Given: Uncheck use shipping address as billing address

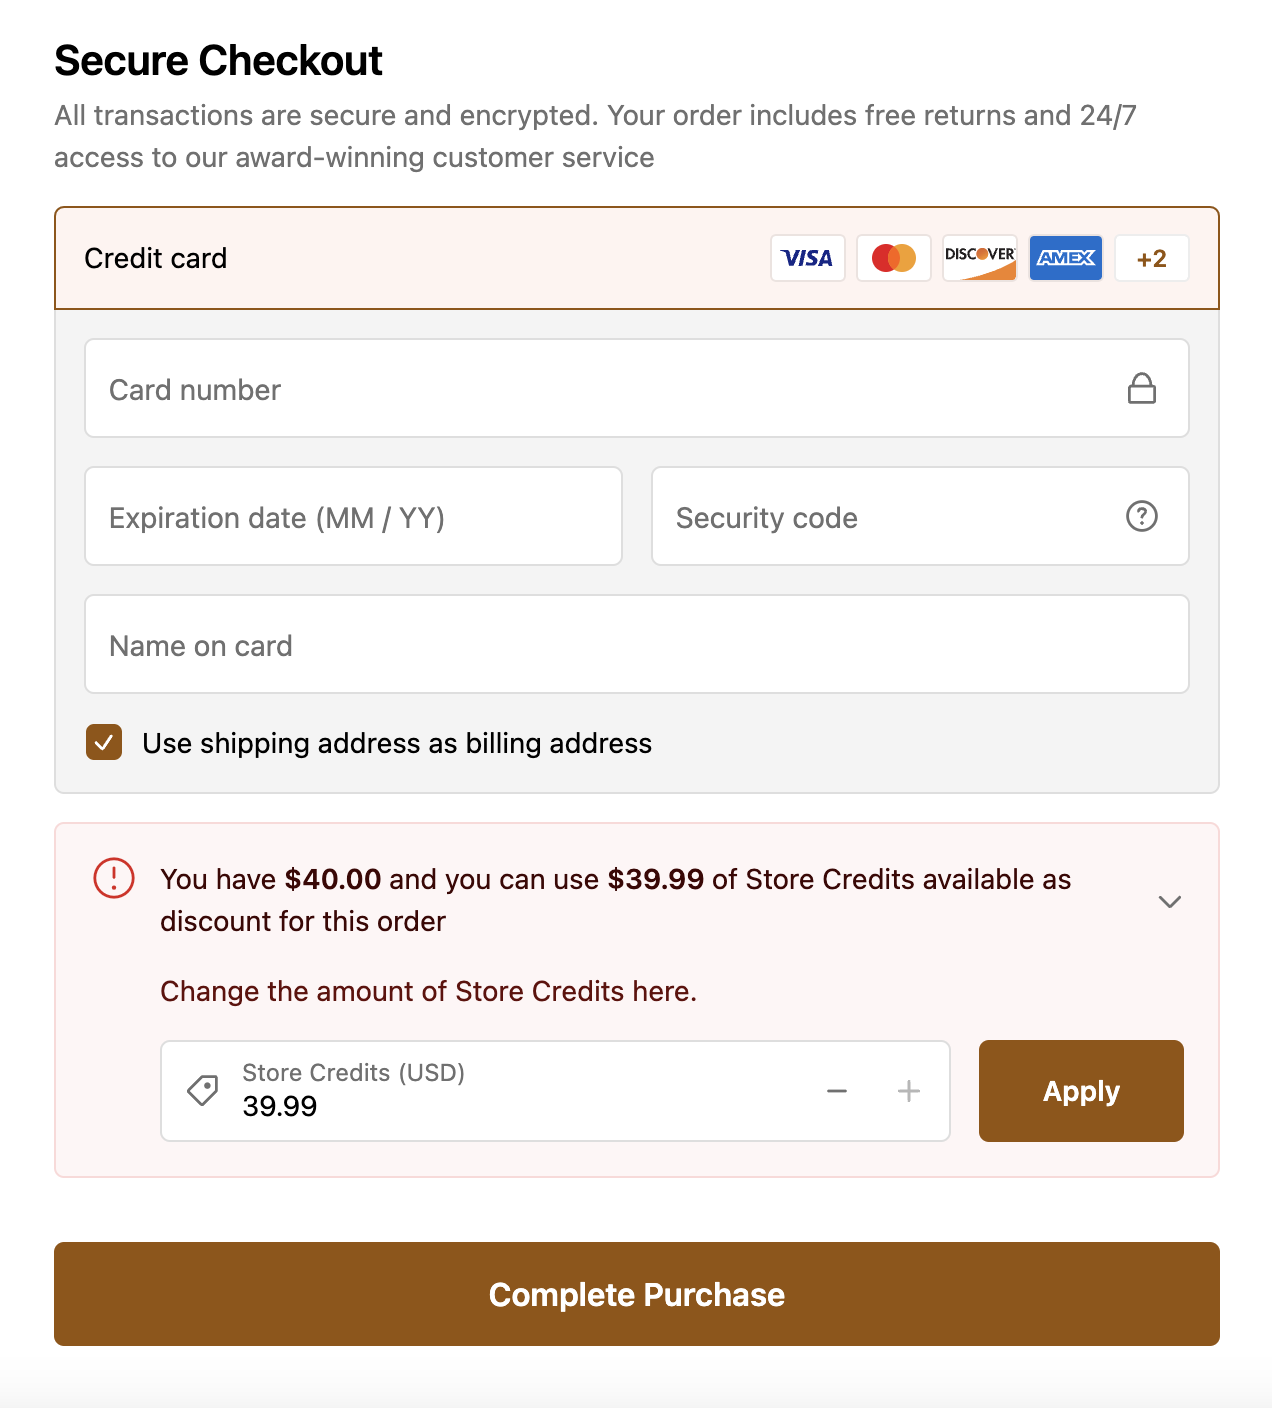Looking at the screenshot, I should click(x=103, y=743).
